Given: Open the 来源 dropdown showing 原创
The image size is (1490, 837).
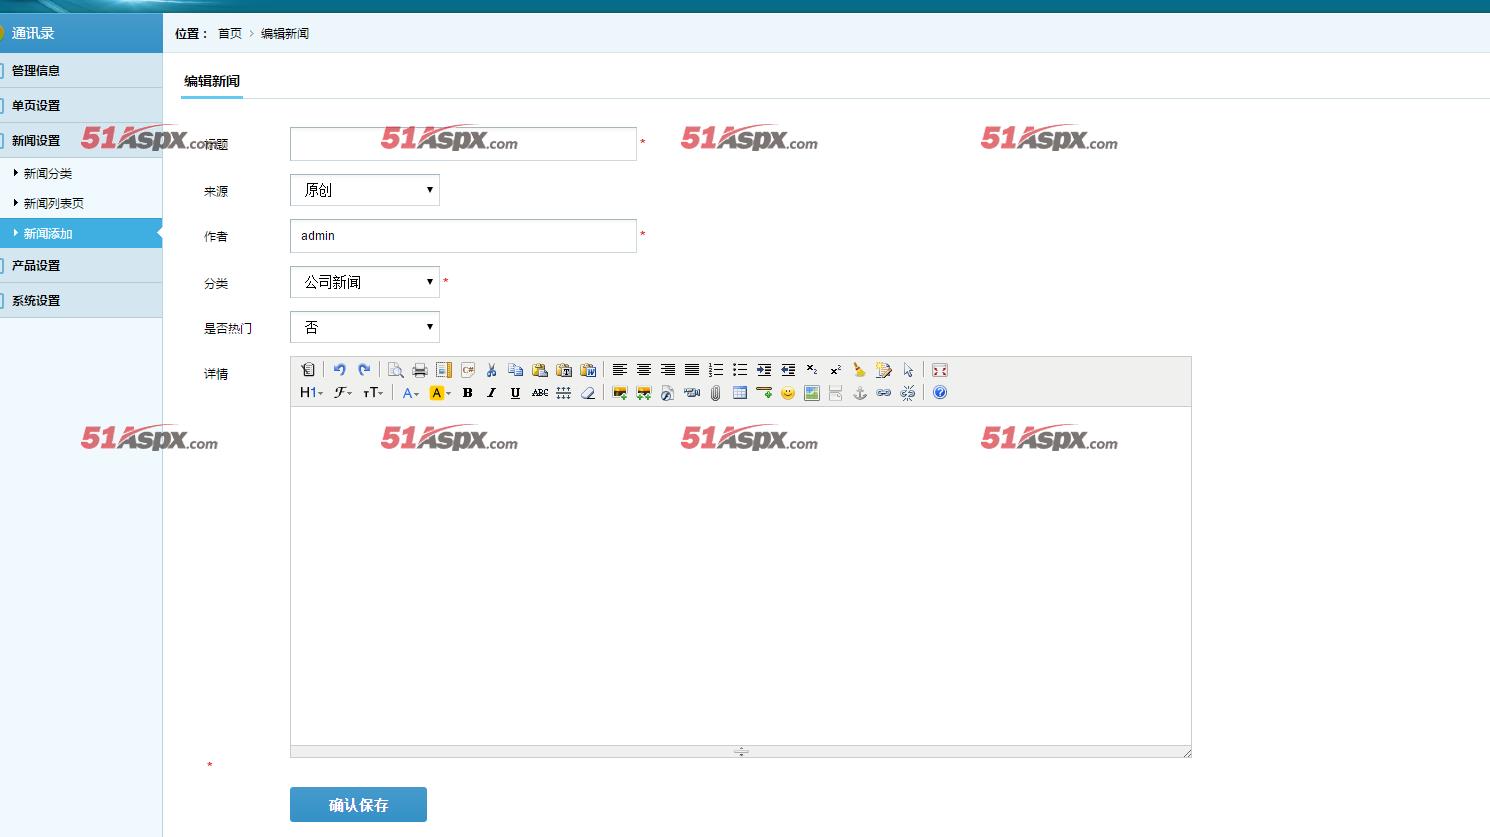Looking at the screenshot, I should 365,190.
